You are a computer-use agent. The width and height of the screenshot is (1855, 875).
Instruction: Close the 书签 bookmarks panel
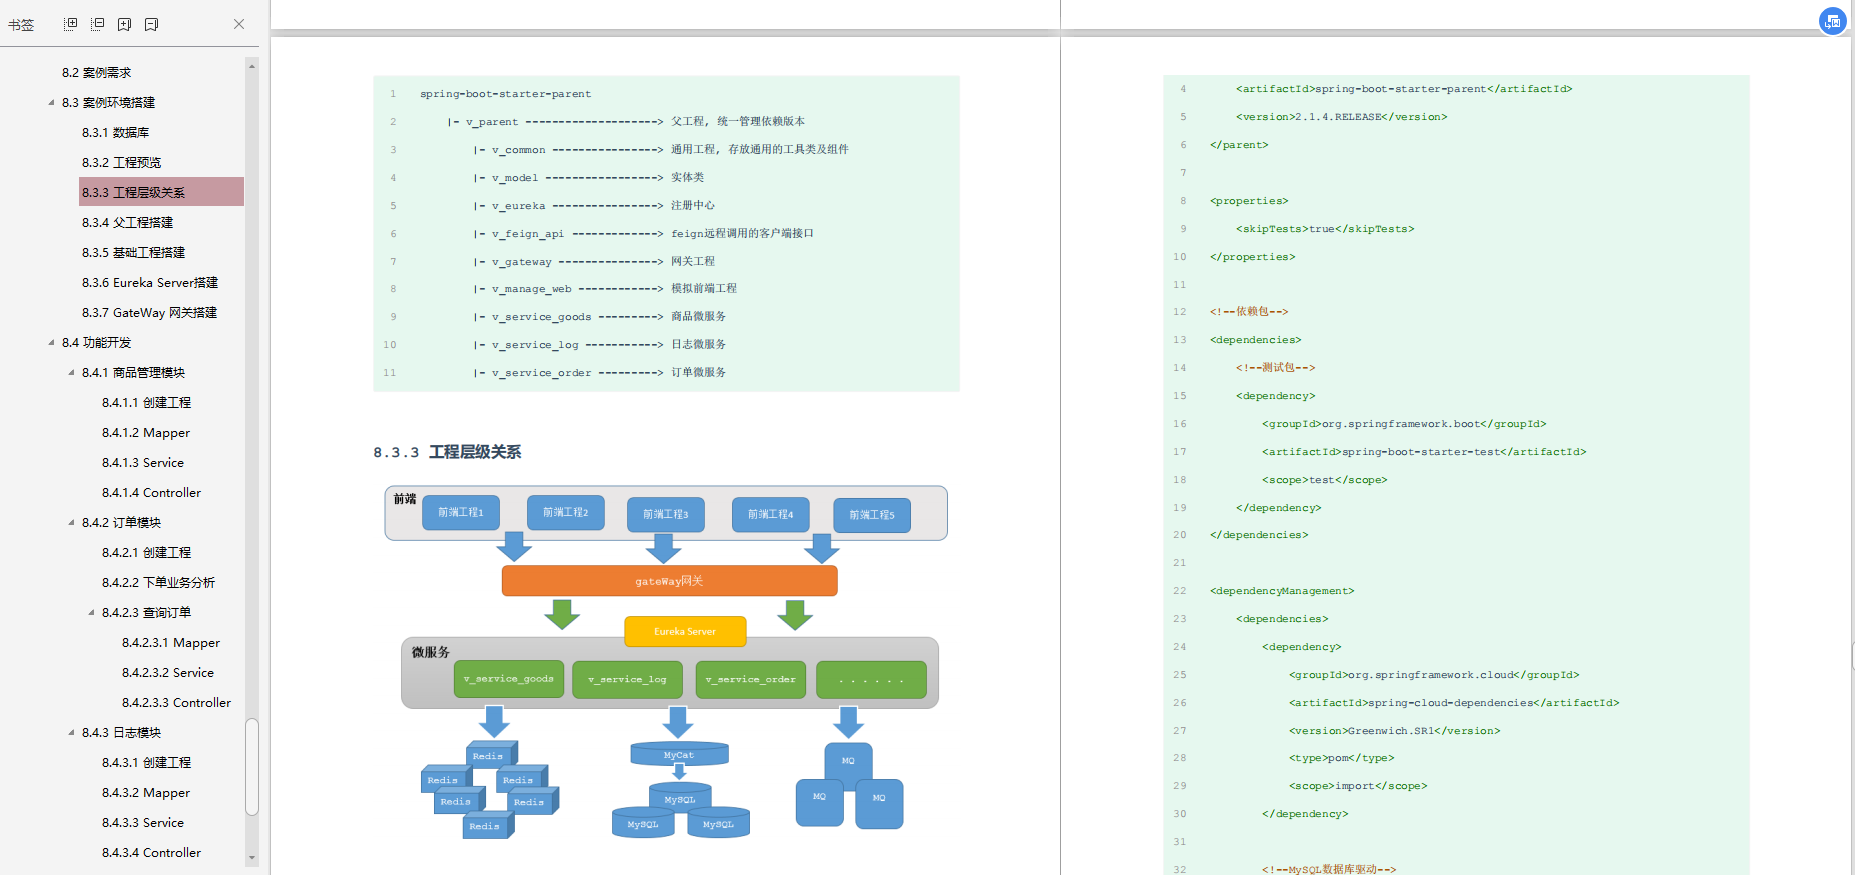click(x=239, y=24)
